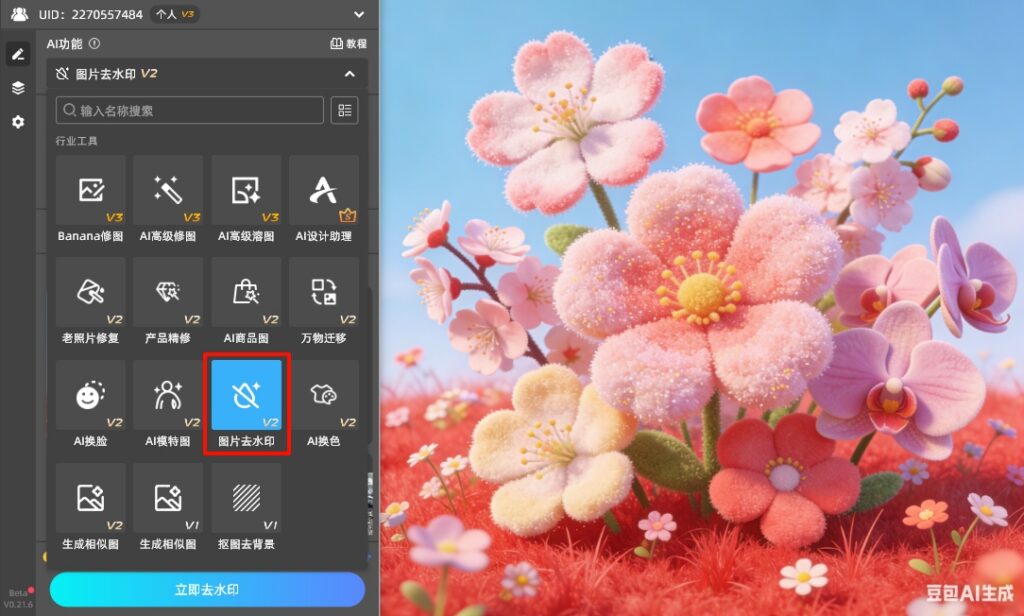The image size is (1024, 616).
Task: Select the AI商品图 tool
Action: (x=246, y=293)
